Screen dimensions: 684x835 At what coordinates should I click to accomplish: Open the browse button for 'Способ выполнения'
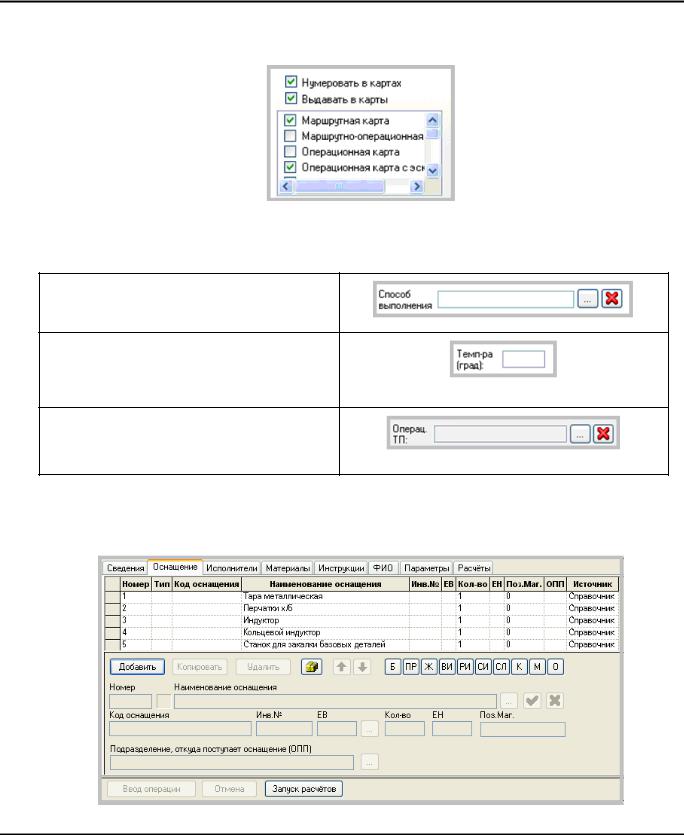click(588, 299)
